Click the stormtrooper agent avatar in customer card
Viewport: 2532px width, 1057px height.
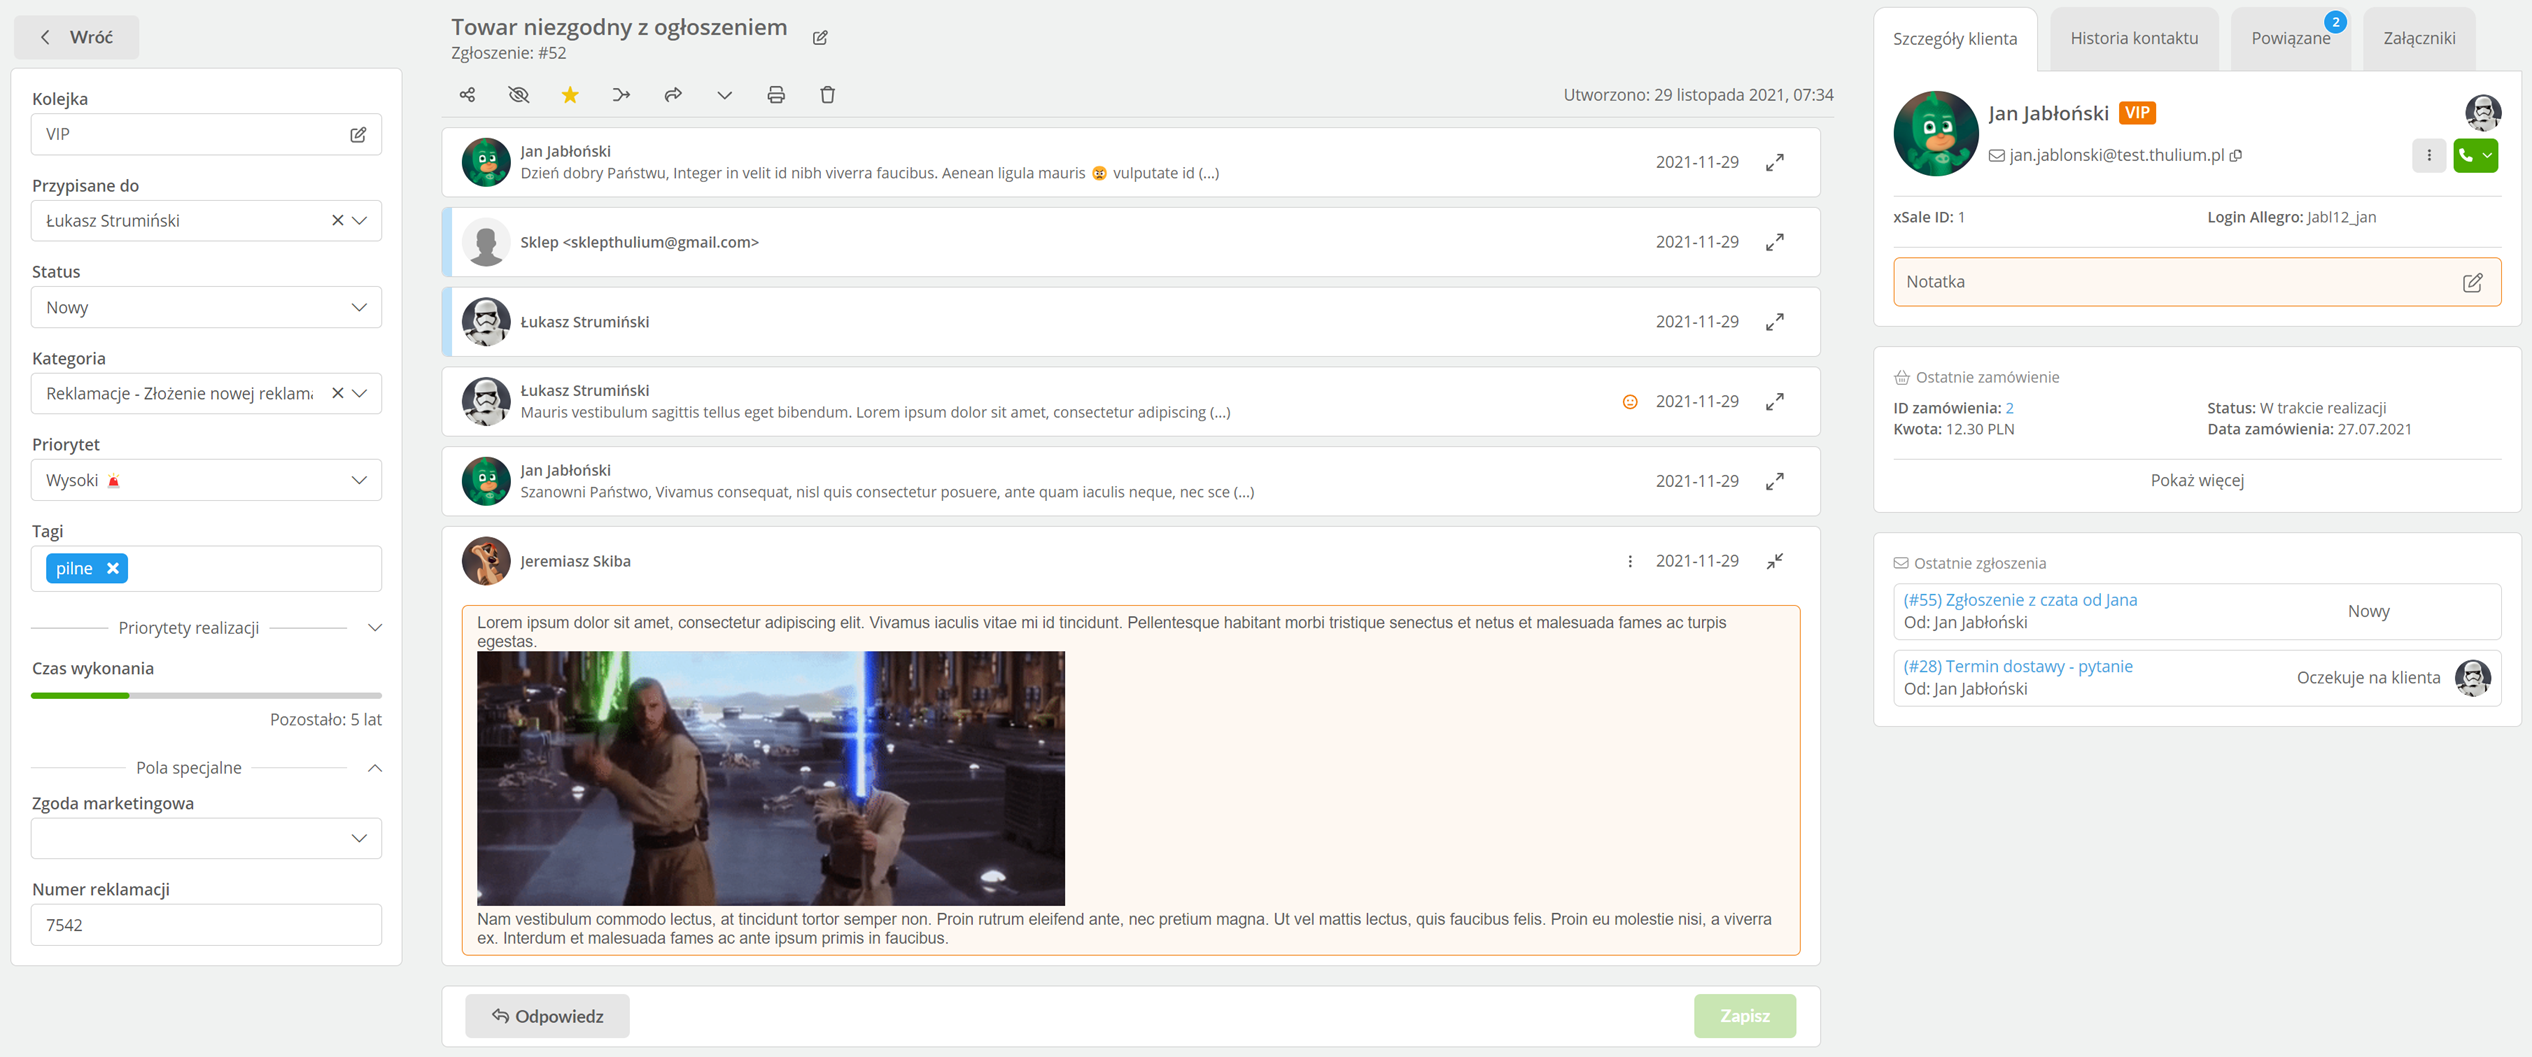coord(2482,112)
